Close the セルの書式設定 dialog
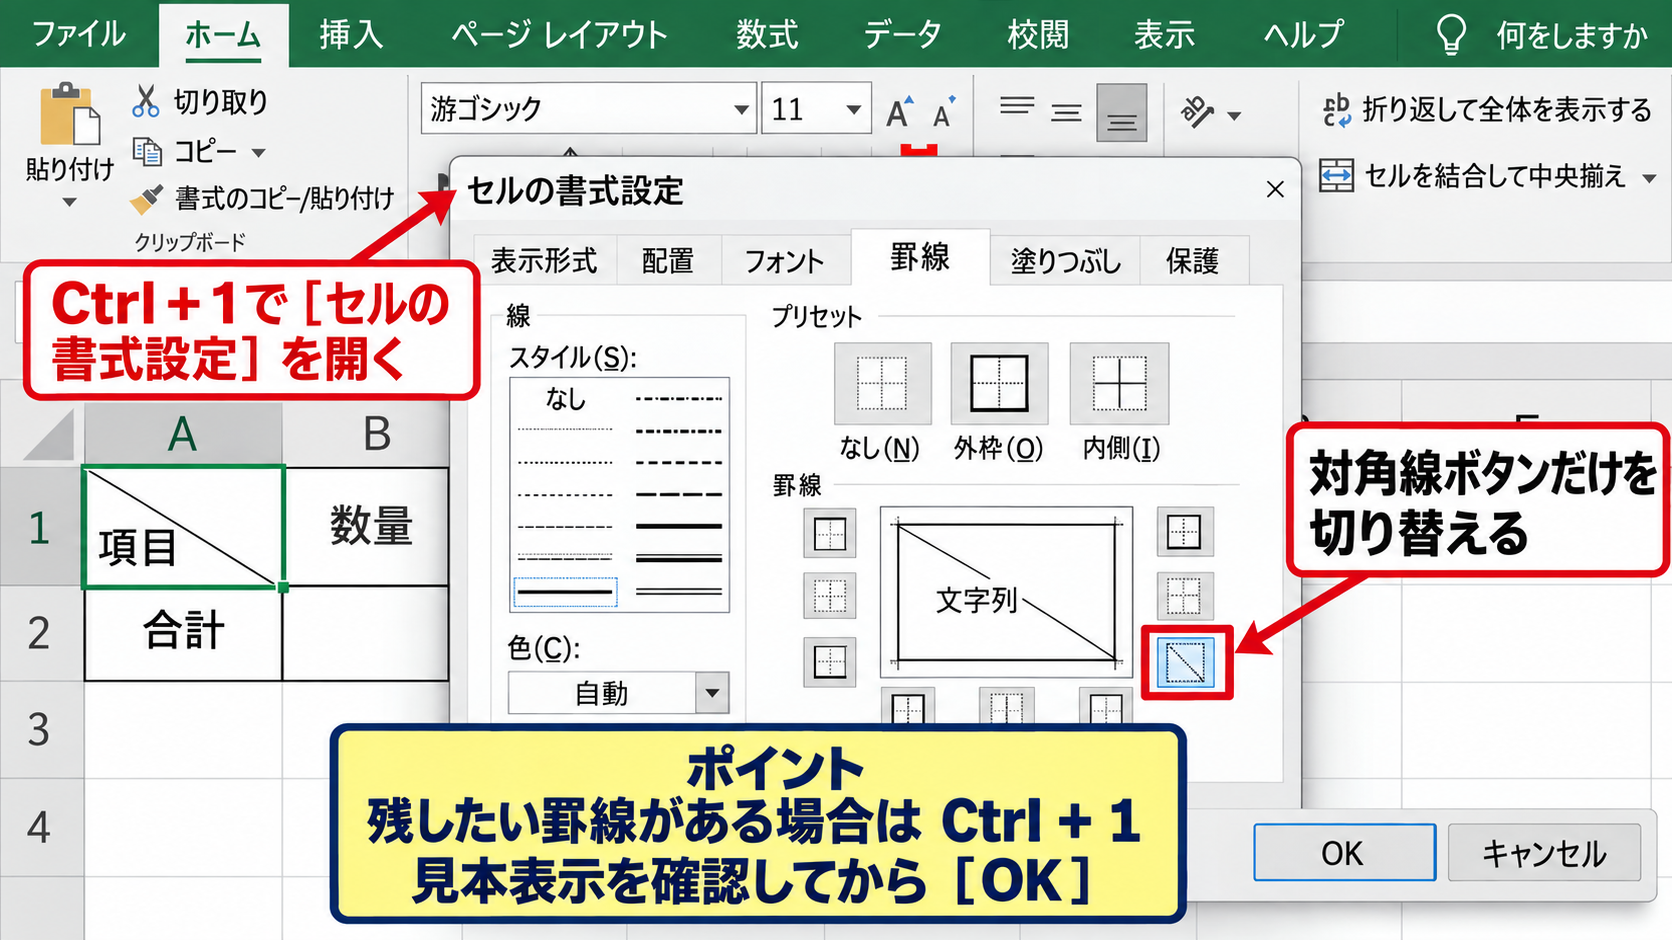 (x=1275, y=189)
